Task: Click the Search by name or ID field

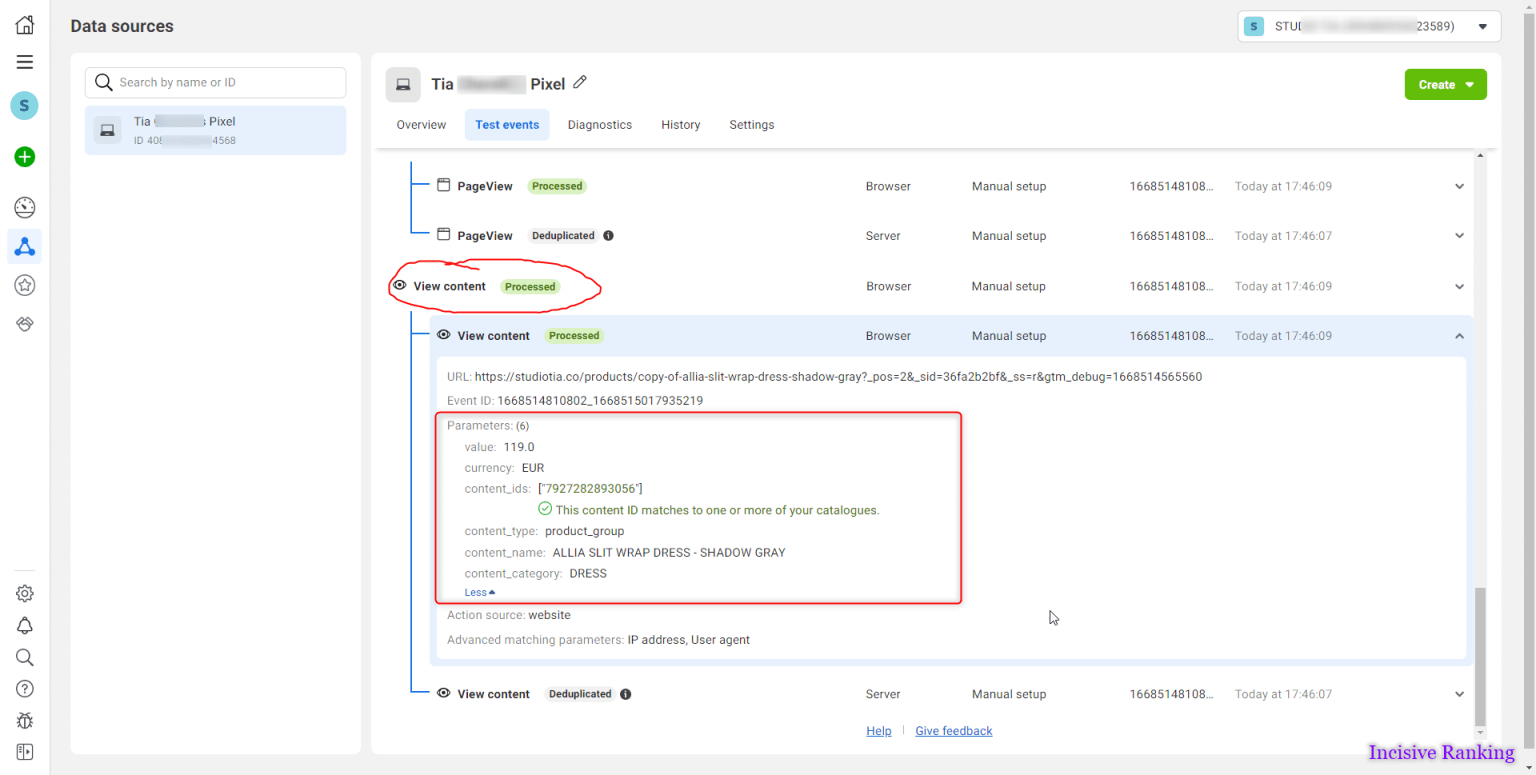Action: coord(215,82)
